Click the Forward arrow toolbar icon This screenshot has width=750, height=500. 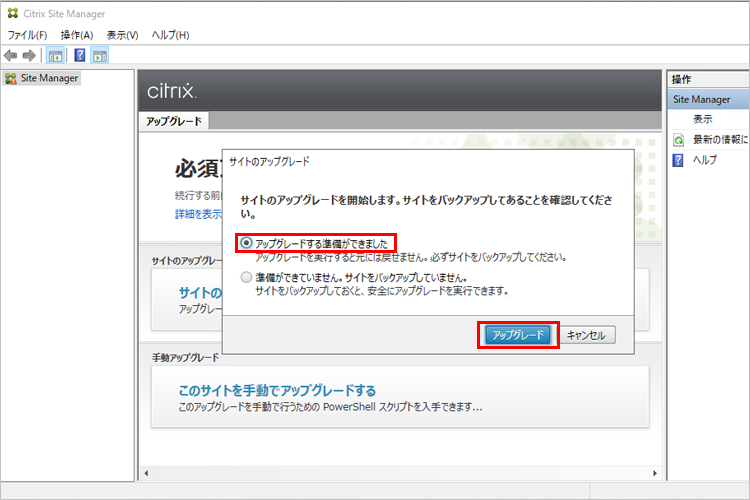pos(29,55)
